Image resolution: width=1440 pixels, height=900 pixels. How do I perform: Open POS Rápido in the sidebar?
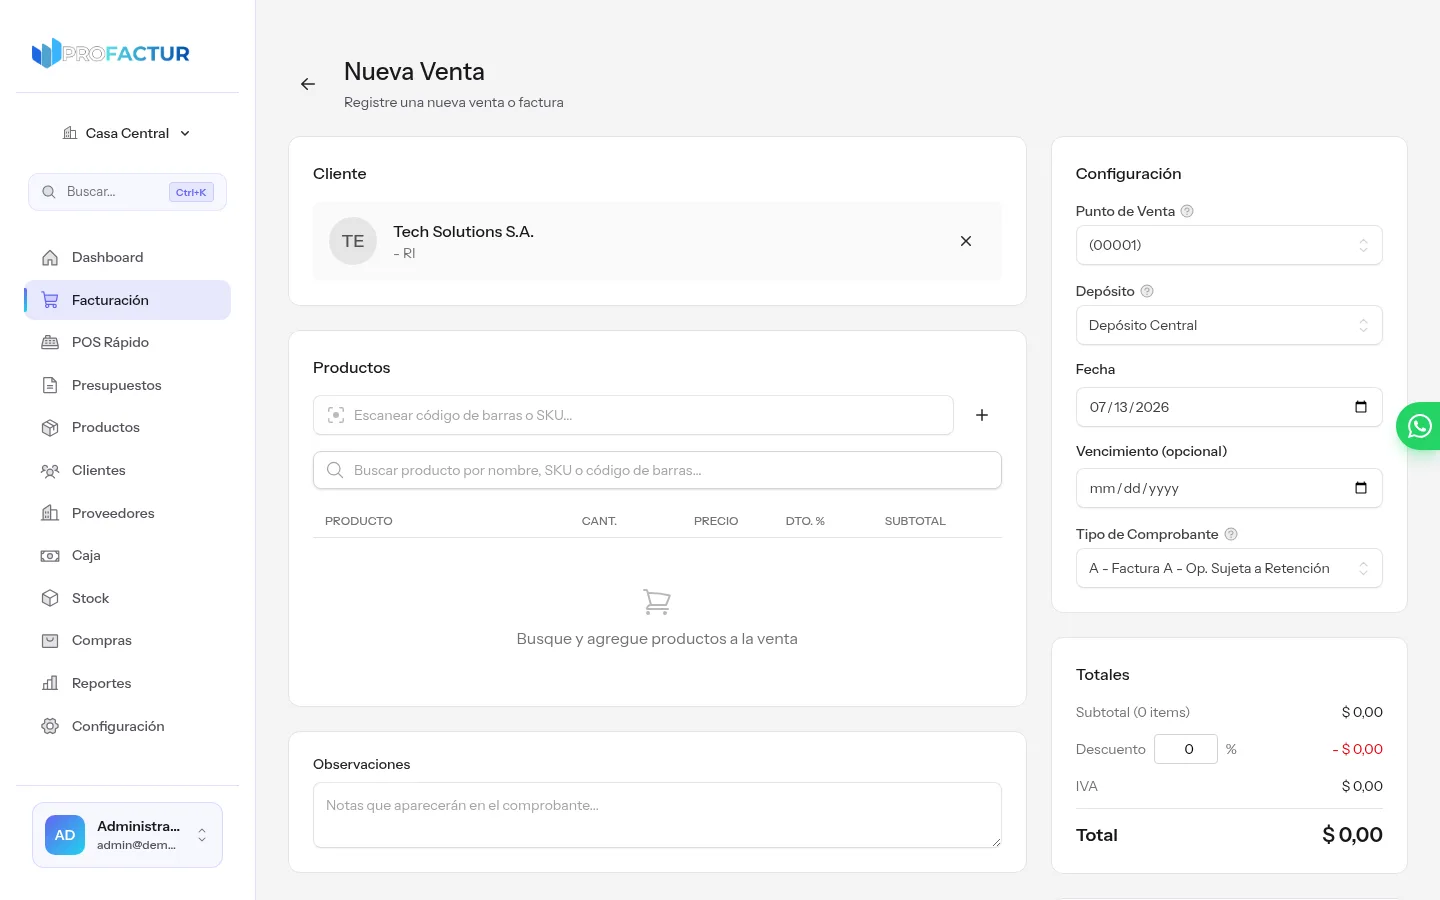click(x=127, y=342)
